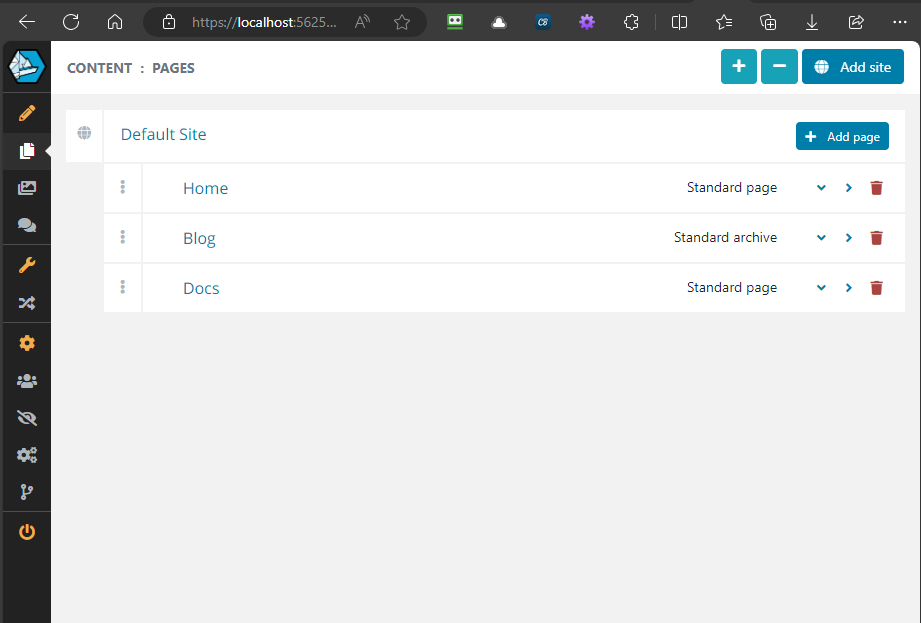The width and height of the screenshot is (921, 623).
Task: Open the Media library from the sidebar
Action: coord(26,187)
